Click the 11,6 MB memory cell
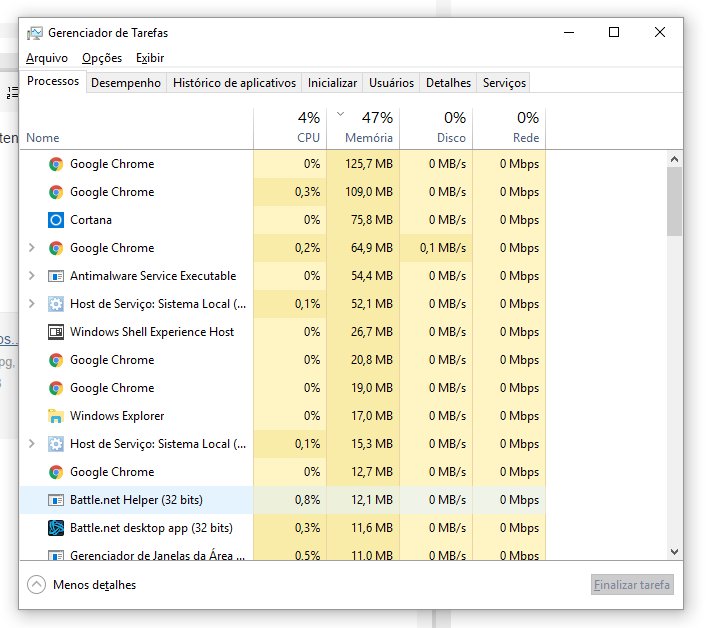The image size is (707, 628). [x=363, y=528]
